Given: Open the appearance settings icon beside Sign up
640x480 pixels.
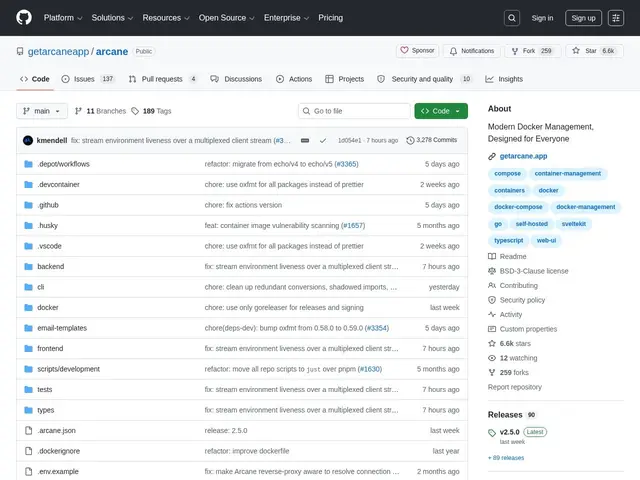Looking at the screenshot, I should [x=616, y=18].
